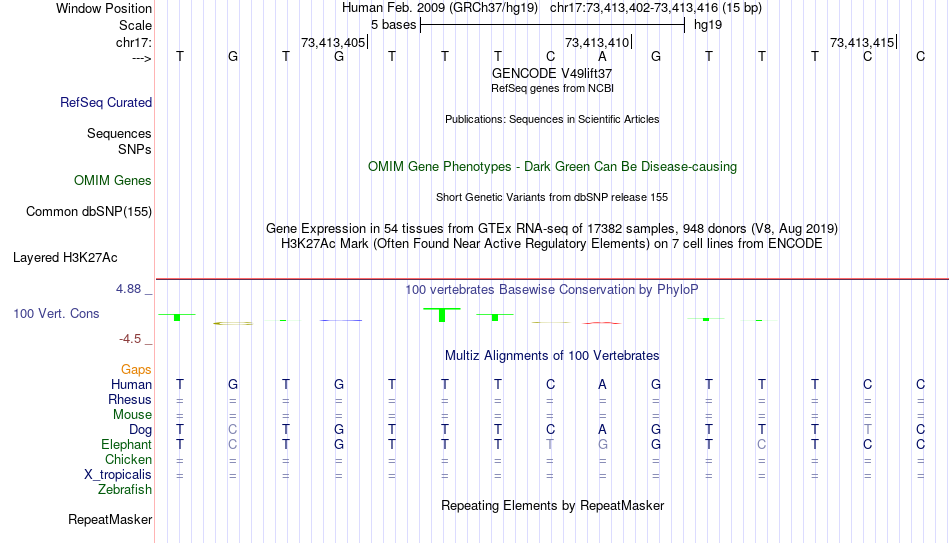Click the Window Position track label
Screen dimensions: 950x543
point(104,8)
